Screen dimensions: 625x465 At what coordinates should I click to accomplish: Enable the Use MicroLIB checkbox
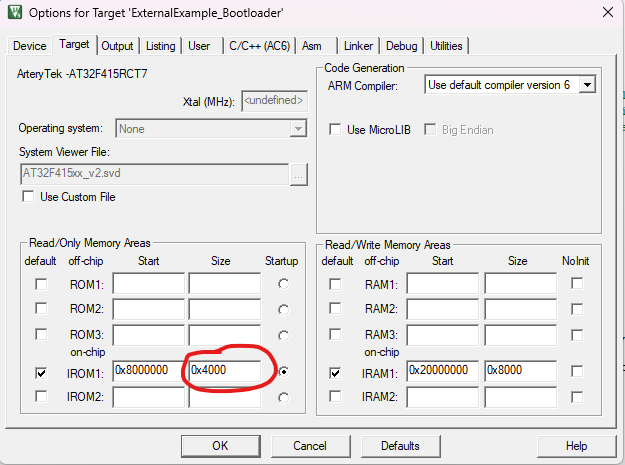point(335,130)
